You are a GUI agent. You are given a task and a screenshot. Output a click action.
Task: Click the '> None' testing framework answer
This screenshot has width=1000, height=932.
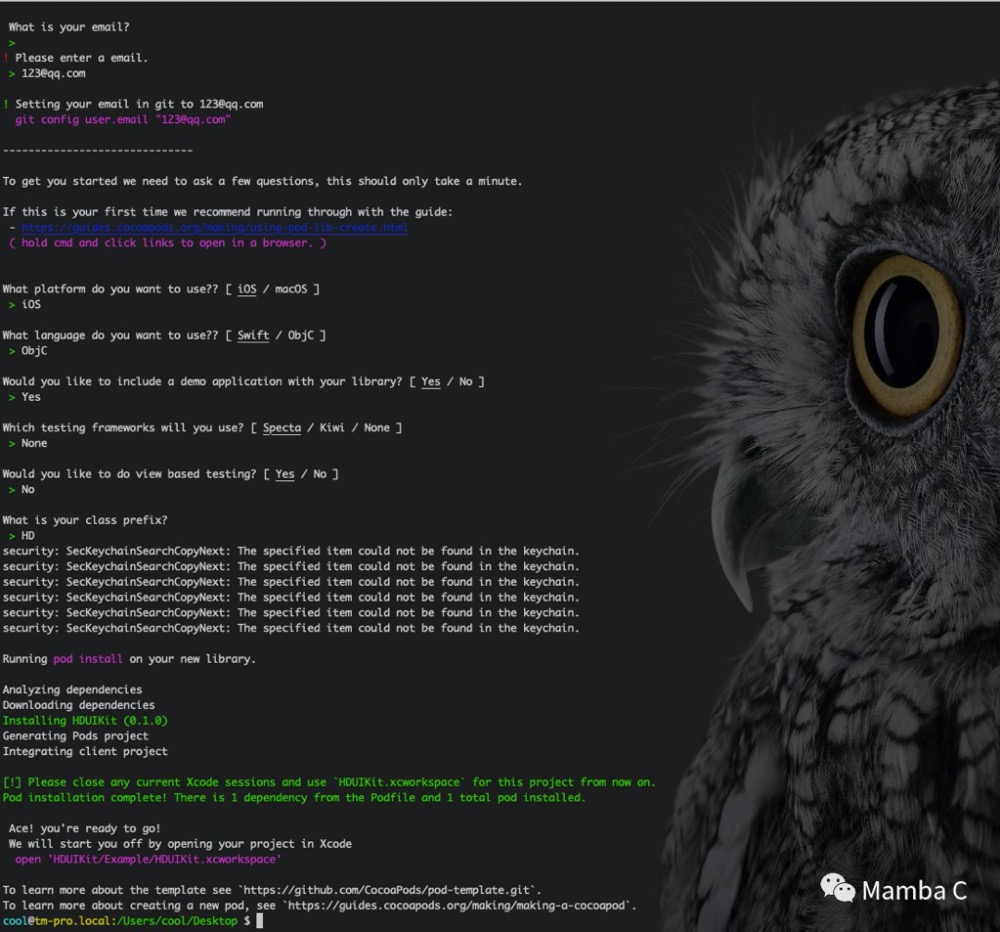[28, 443]
